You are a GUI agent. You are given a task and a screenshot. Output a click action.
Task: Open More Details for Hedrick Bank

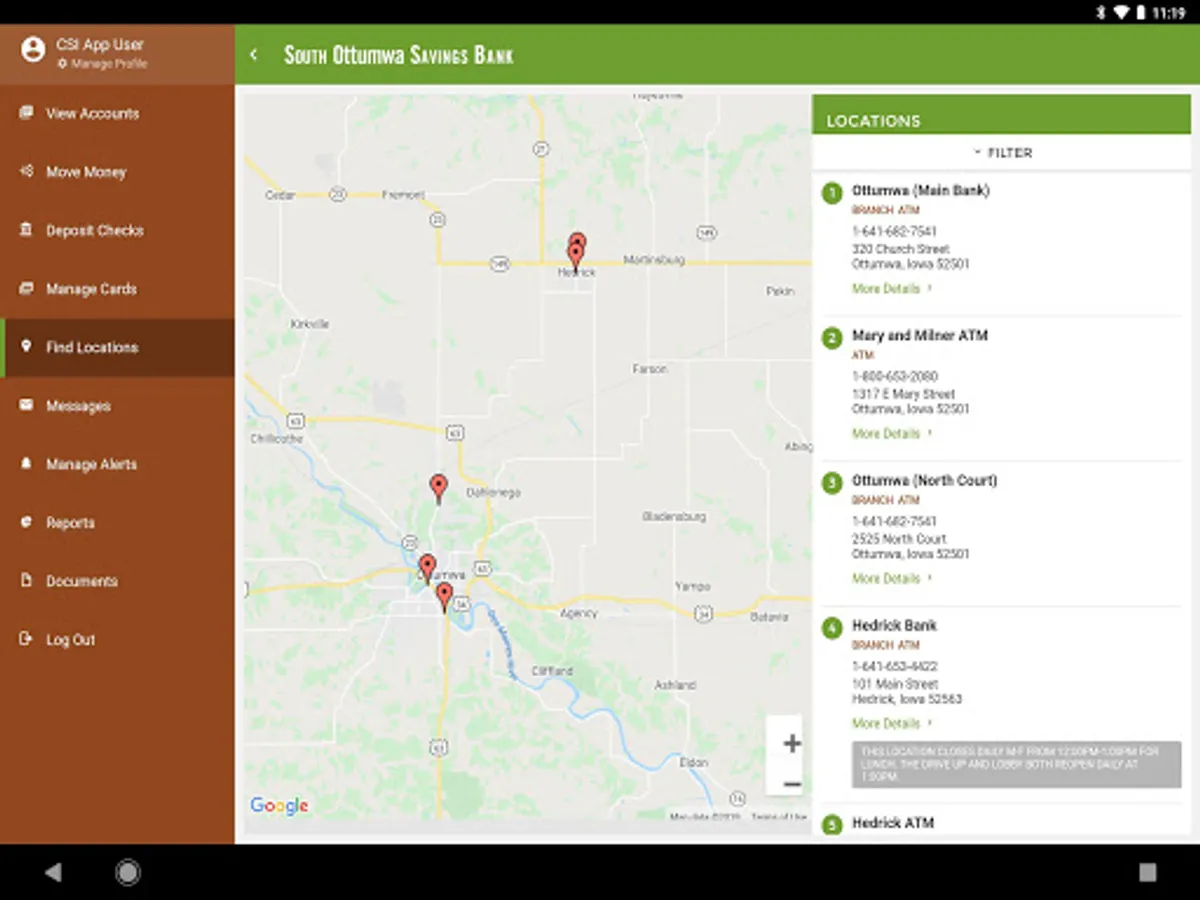click(x=892, y=724)
